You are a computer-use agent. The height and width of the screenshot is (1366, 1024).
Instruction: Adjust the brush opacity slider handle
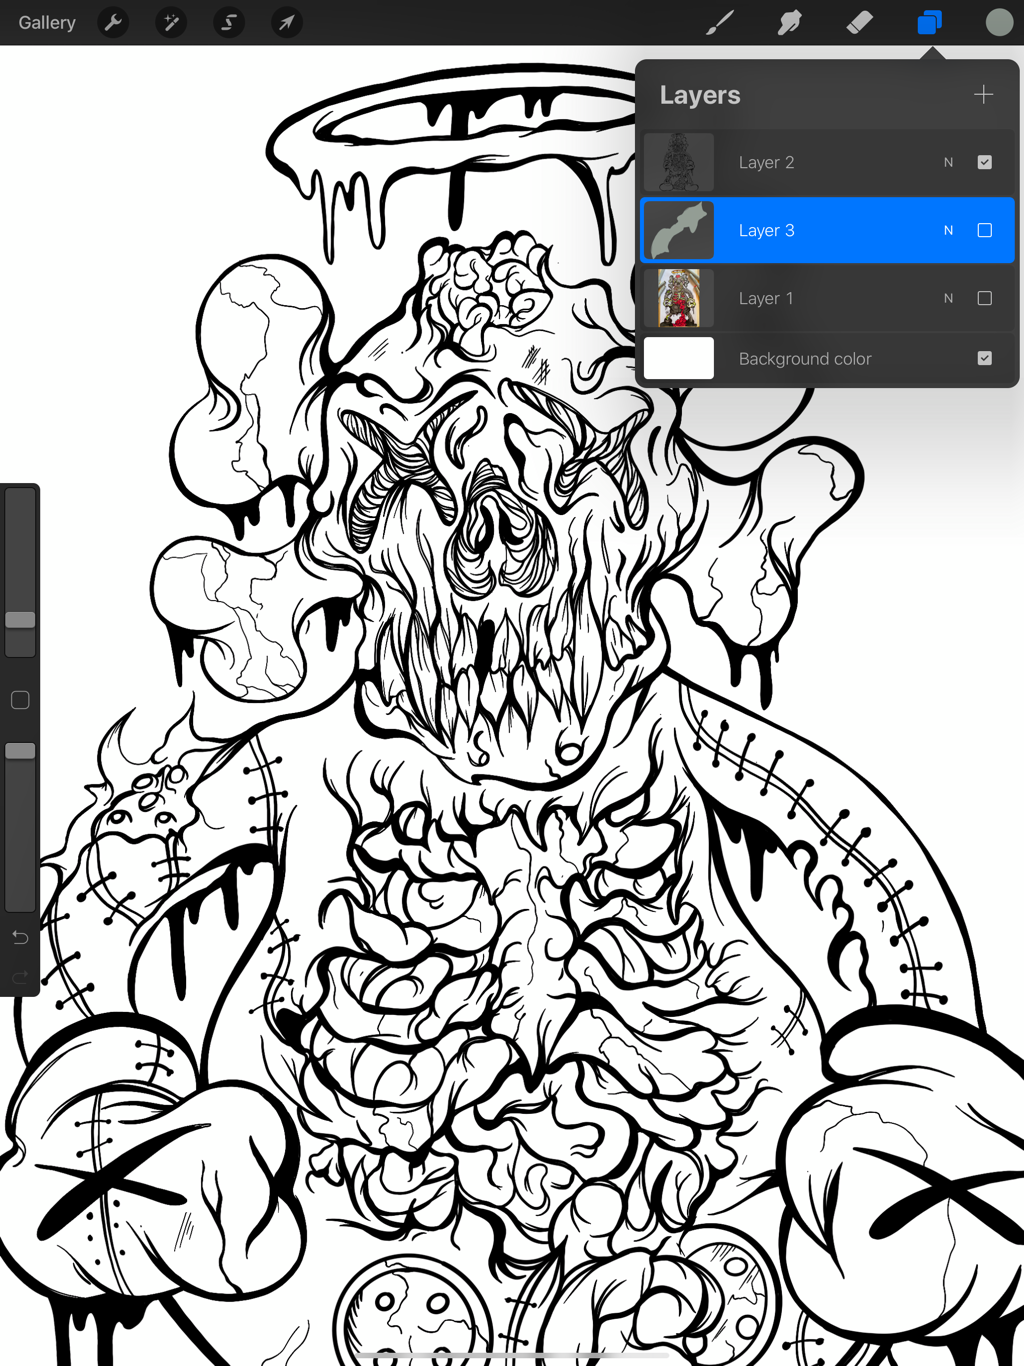tap(20, 751)
